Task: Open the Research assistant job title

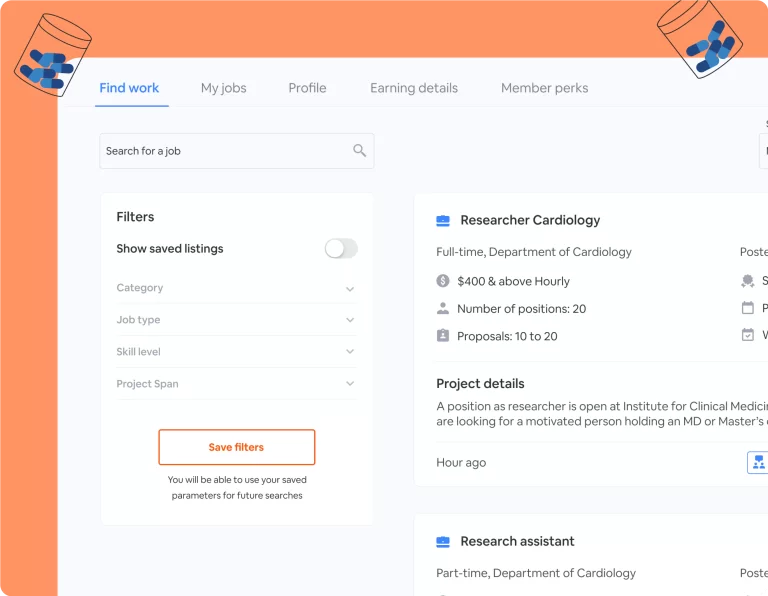Action: (x=517, y=541)
